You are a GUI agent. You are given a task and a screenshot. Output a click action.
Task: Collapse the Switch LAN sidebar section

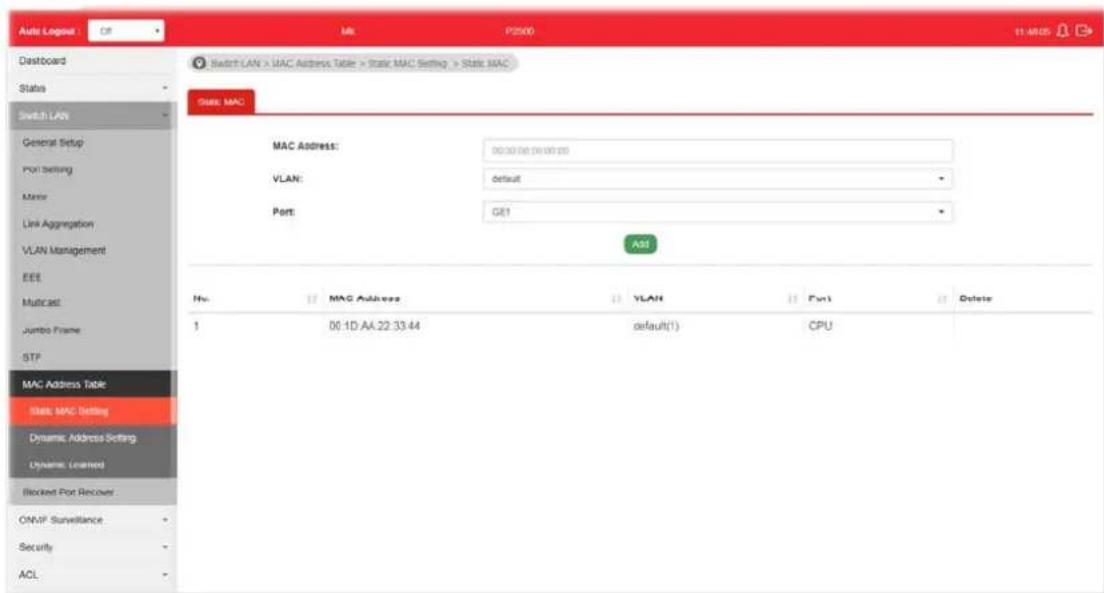92,116
